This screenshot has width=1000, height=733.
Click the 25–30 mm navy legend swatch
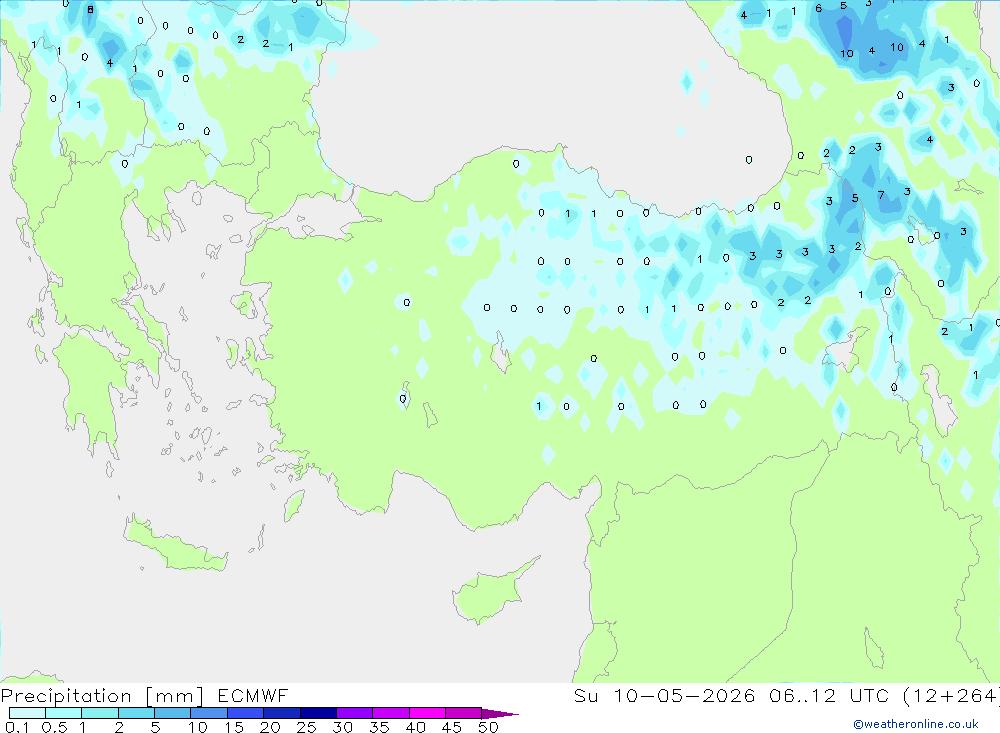pos(318,713)
